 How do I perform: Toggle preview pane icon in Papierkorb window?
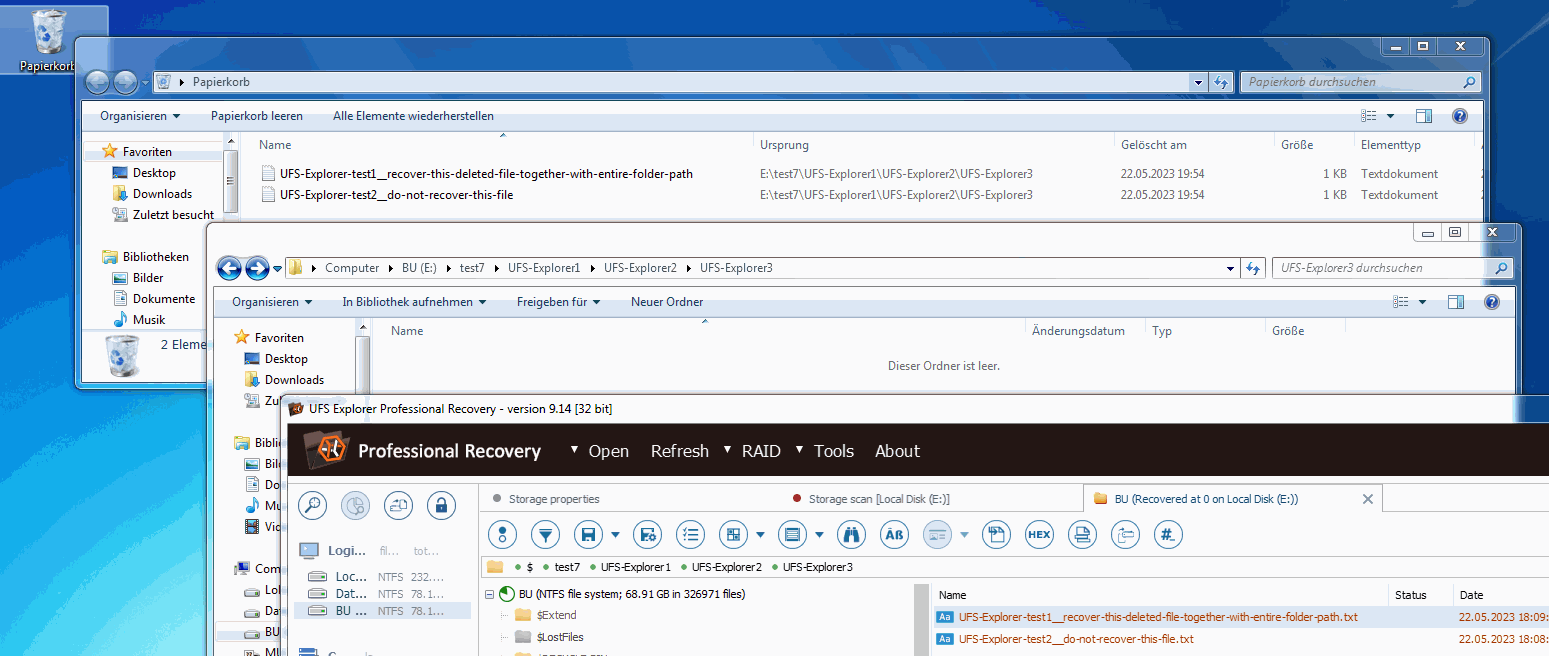coord(1424,116)
